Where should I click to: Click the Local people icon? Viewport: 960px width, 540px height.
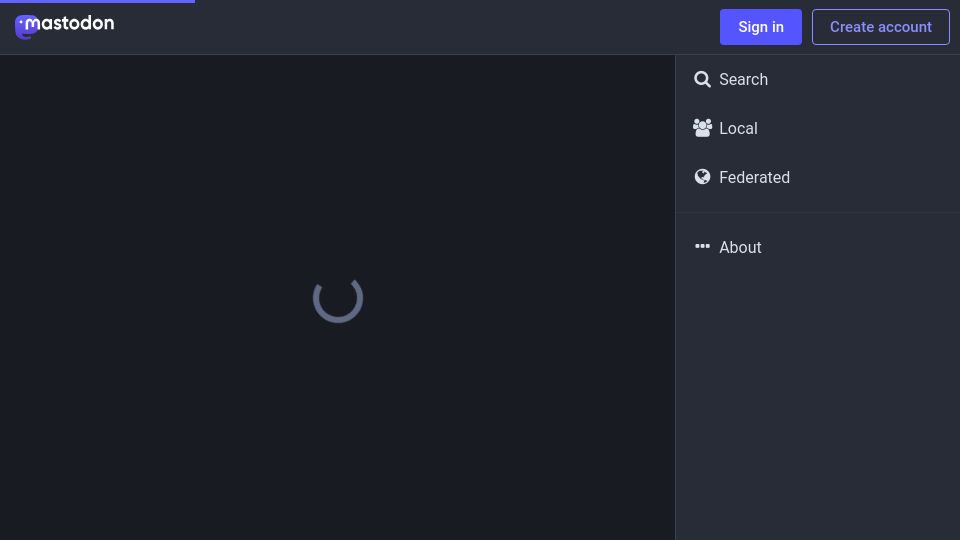702,128
